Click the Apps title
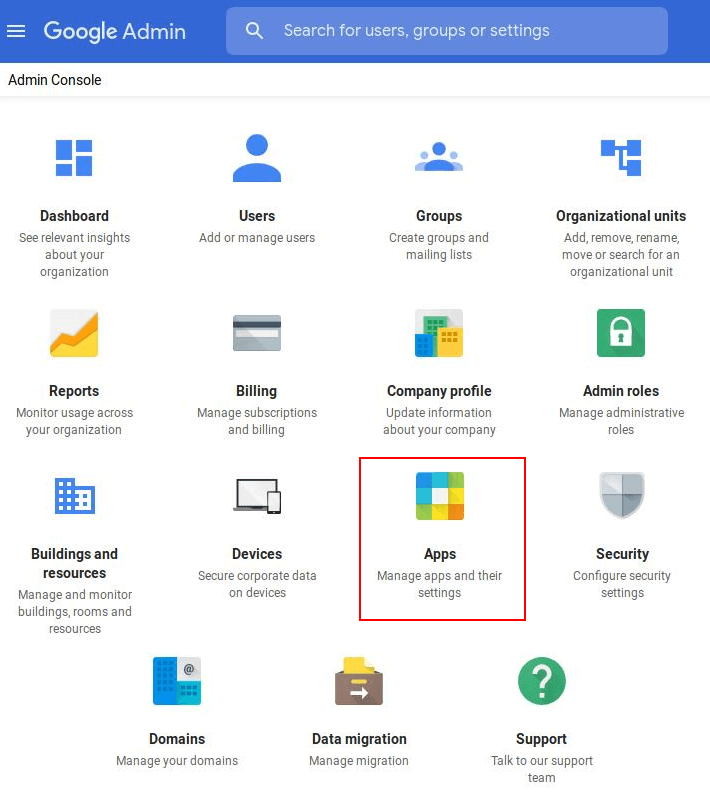Image resolution: width=710 pixels, height=802 pixels. 440,554
